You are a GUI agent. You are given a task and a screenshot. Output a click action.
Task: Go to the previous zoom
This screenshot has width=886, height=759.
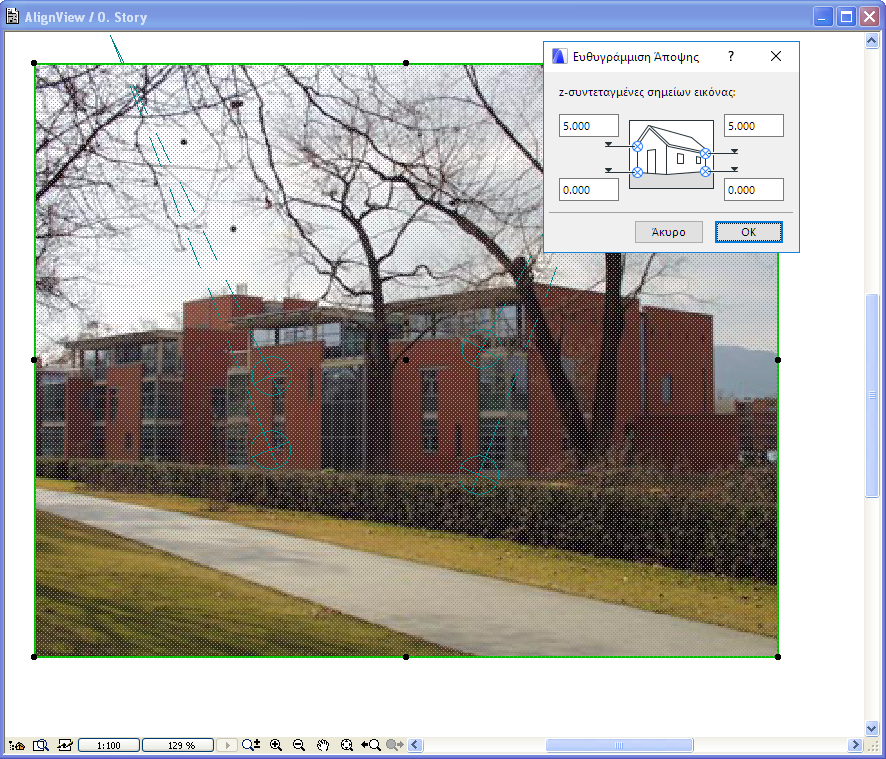pyautogui.click(x=371, y=745)
